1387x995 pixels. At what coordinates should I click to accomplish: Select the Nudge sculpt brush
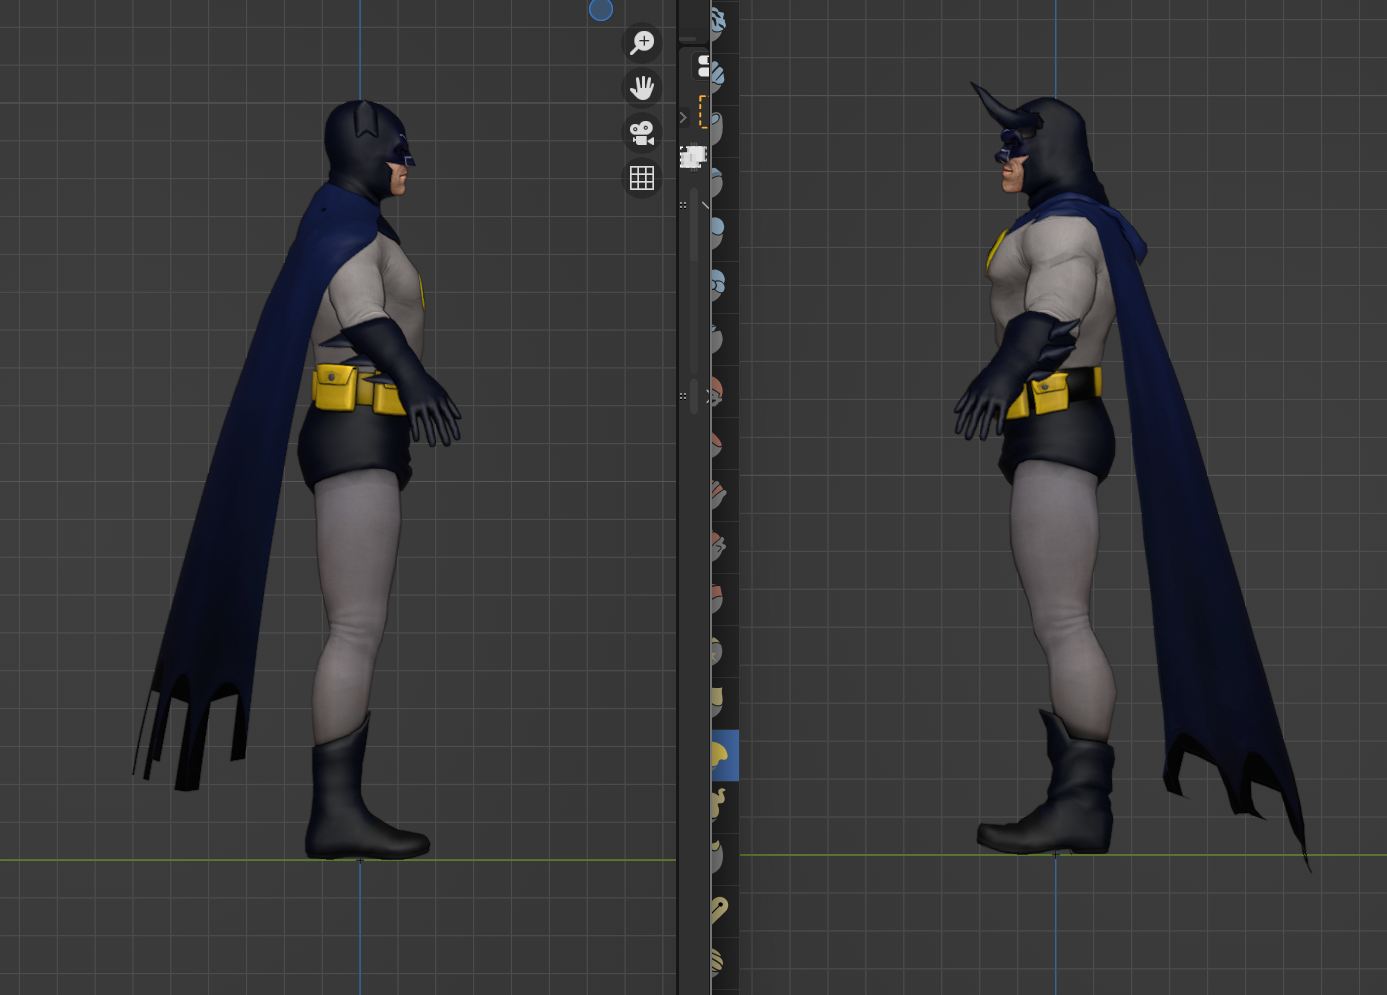[x=725, y=962]
